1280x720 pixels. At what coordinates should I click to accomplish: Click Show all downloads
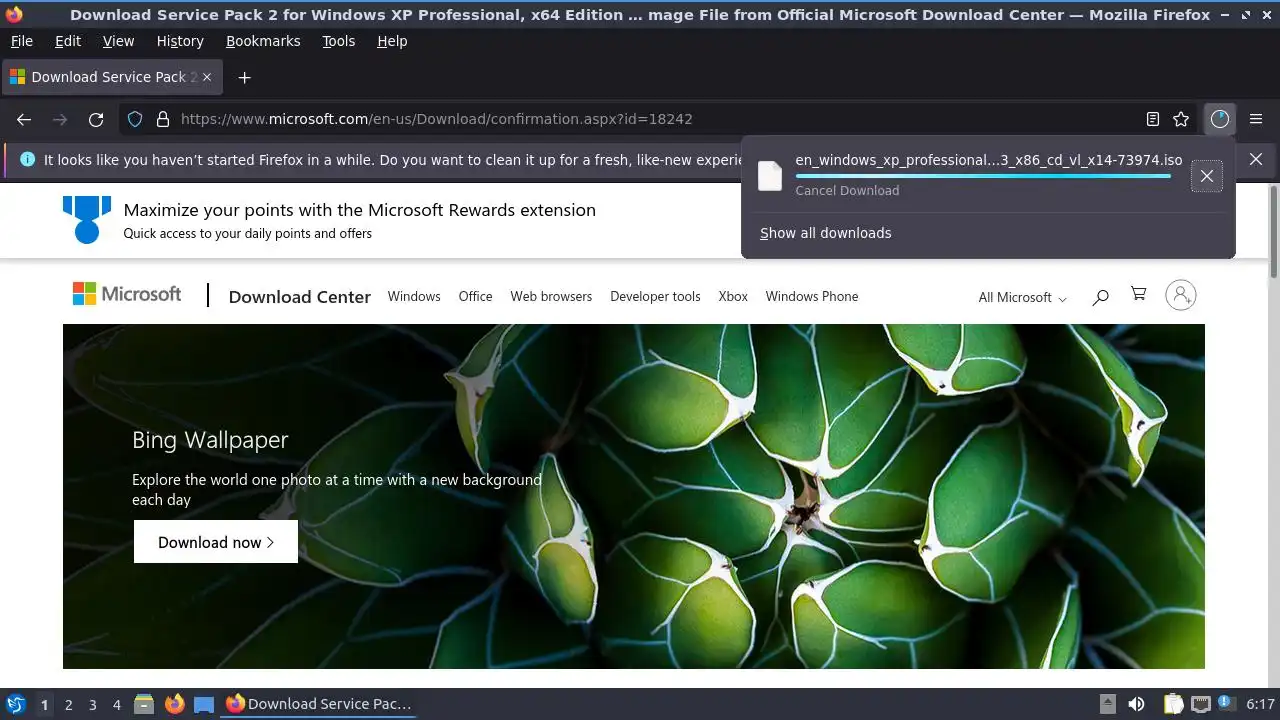(825, 233)
